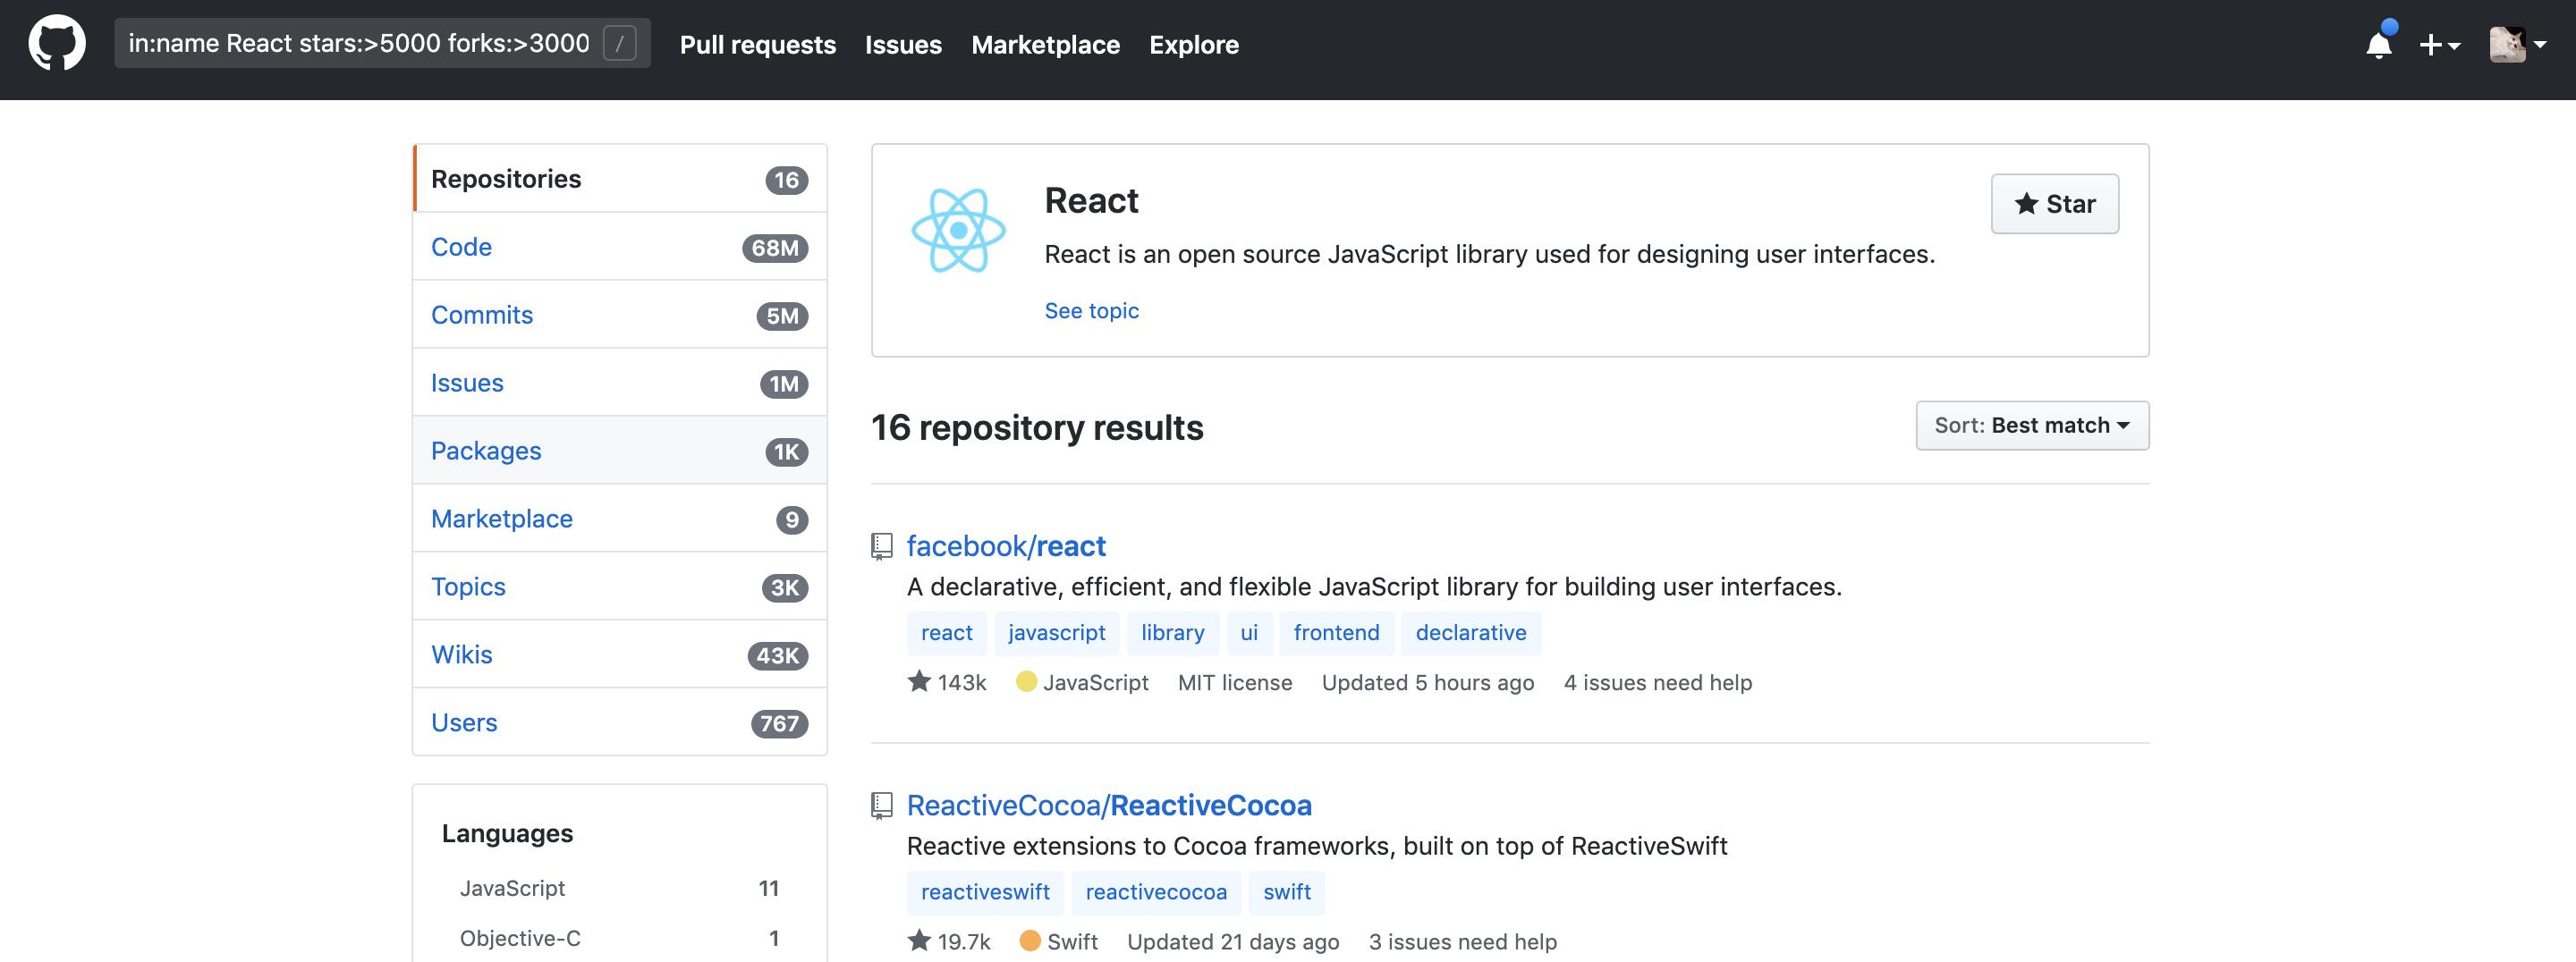
Task: Switch to the Commits results tab
Action: click(482, 315)
